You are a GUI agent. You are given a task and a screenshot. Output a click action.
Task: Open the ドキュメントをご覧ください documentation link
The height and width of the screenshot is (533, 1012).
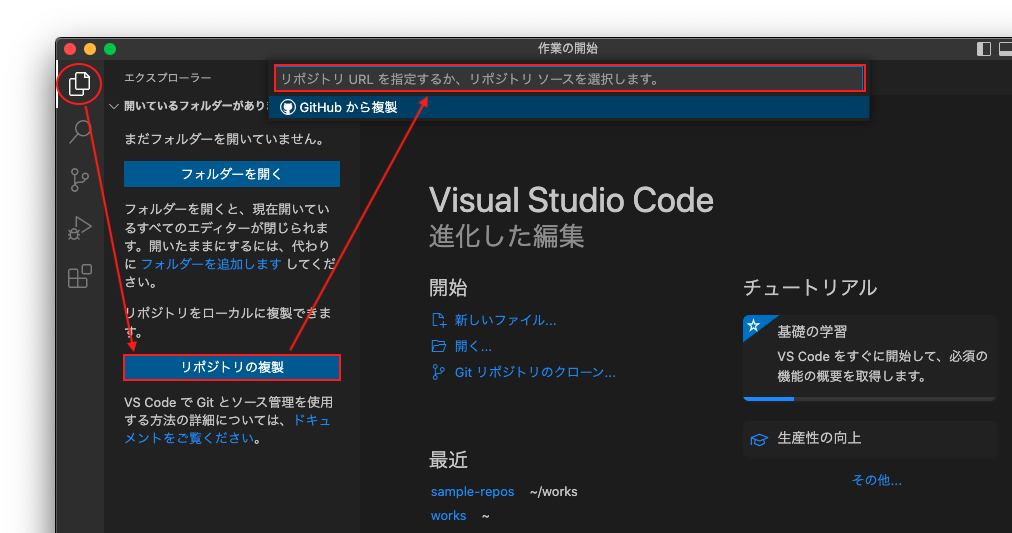[x=227, y=429]
